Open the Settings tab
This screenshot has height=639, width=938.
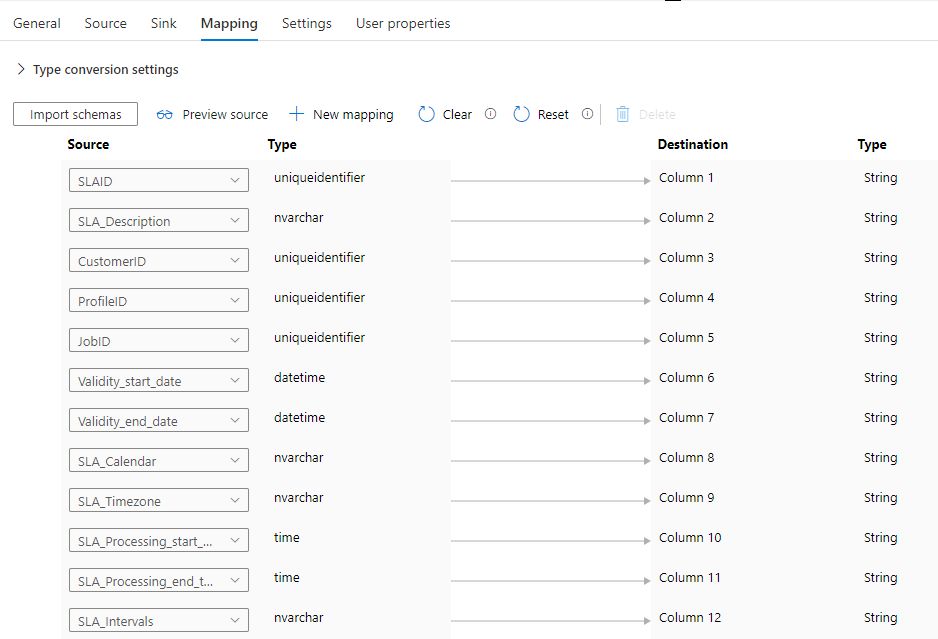[307, 23]
